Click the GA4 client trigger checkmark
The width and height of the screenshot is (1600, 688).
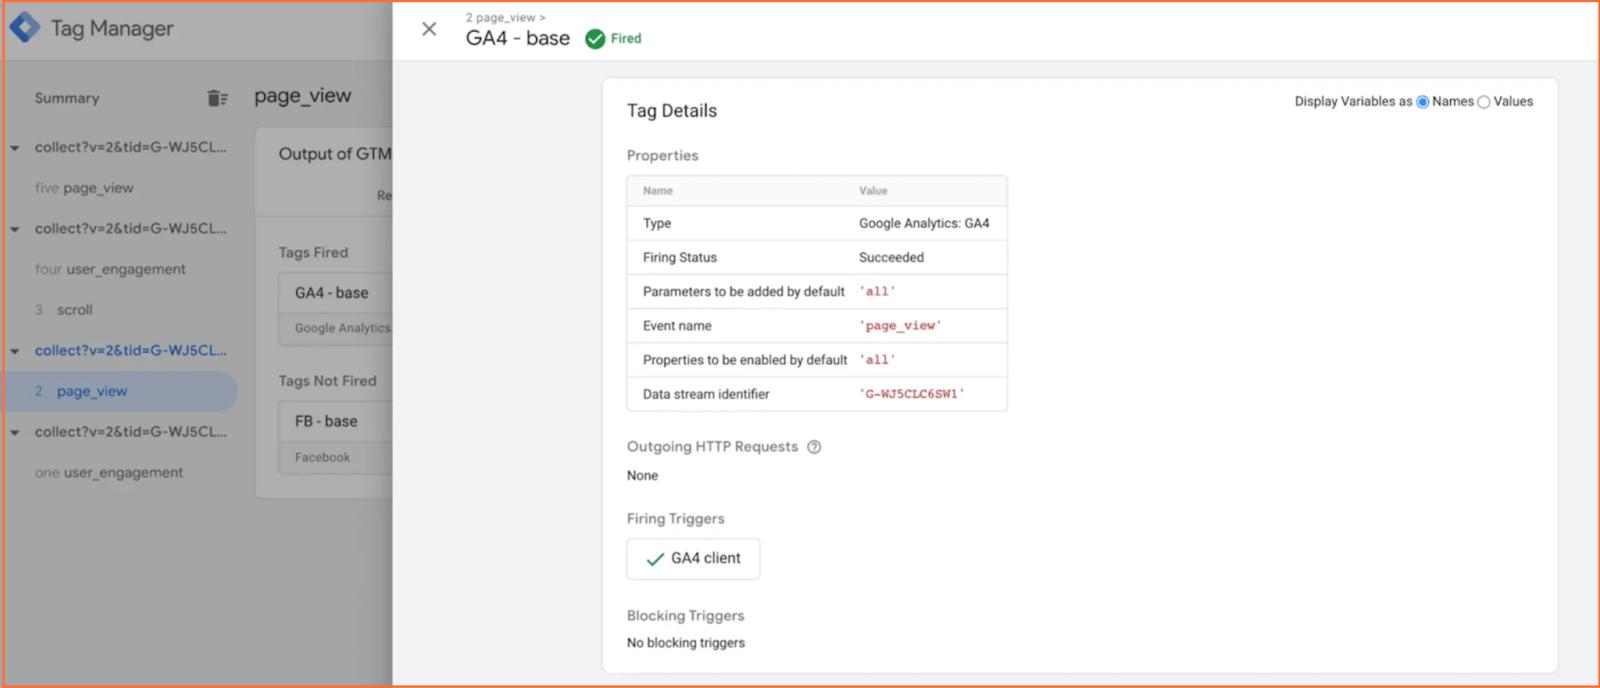tap(655, 559)
